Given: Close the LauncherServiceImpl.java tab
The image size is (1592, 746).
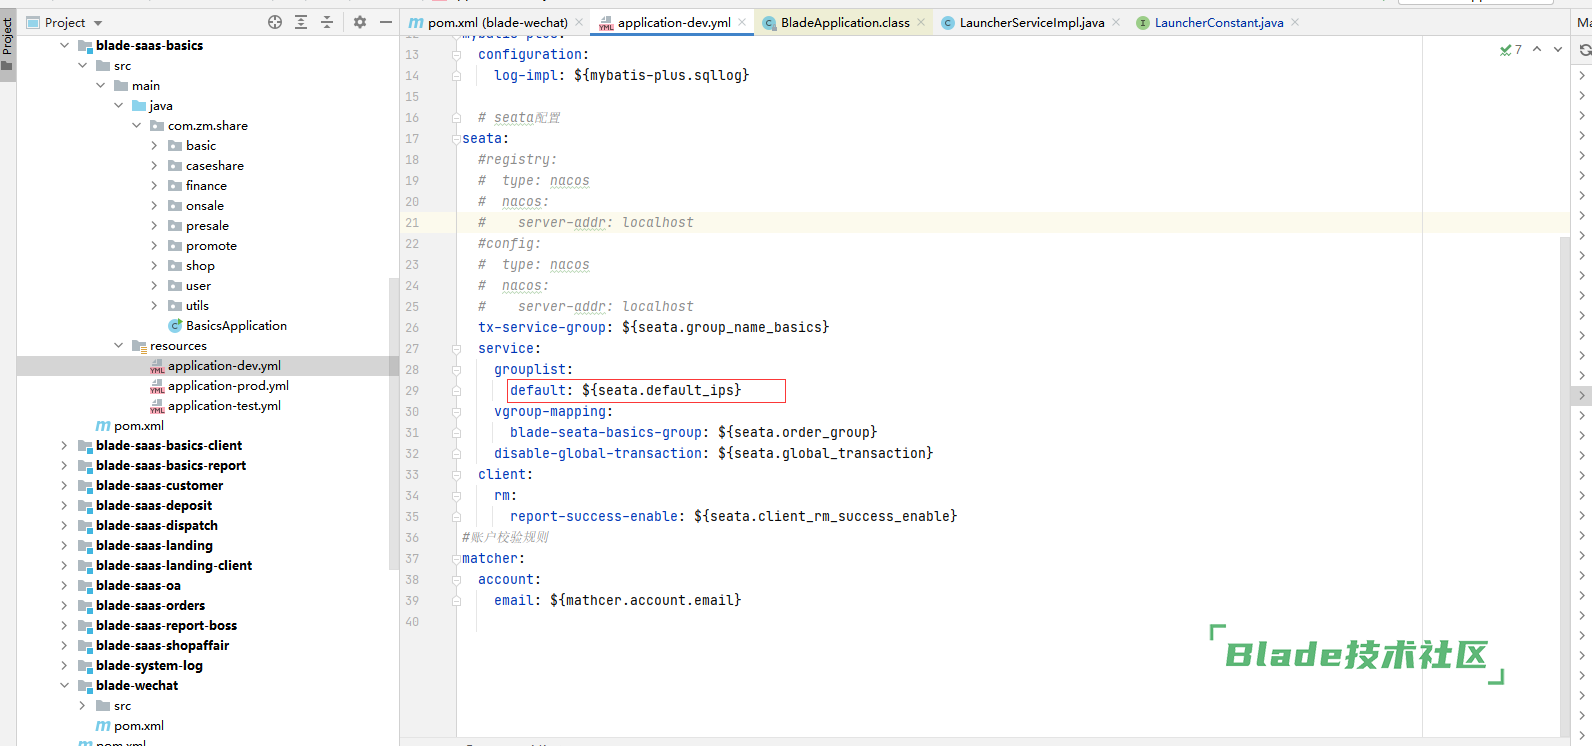Looking at the screenshot, I should point(1116,22).
